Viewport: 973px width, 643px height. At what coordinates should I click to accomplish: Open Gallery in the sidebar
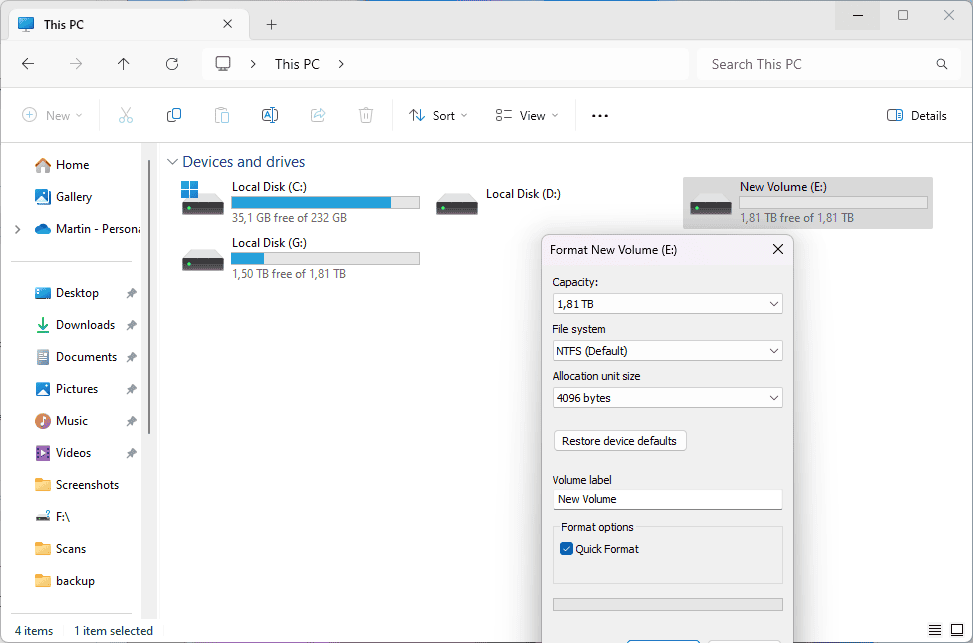[x=64, y=197]
